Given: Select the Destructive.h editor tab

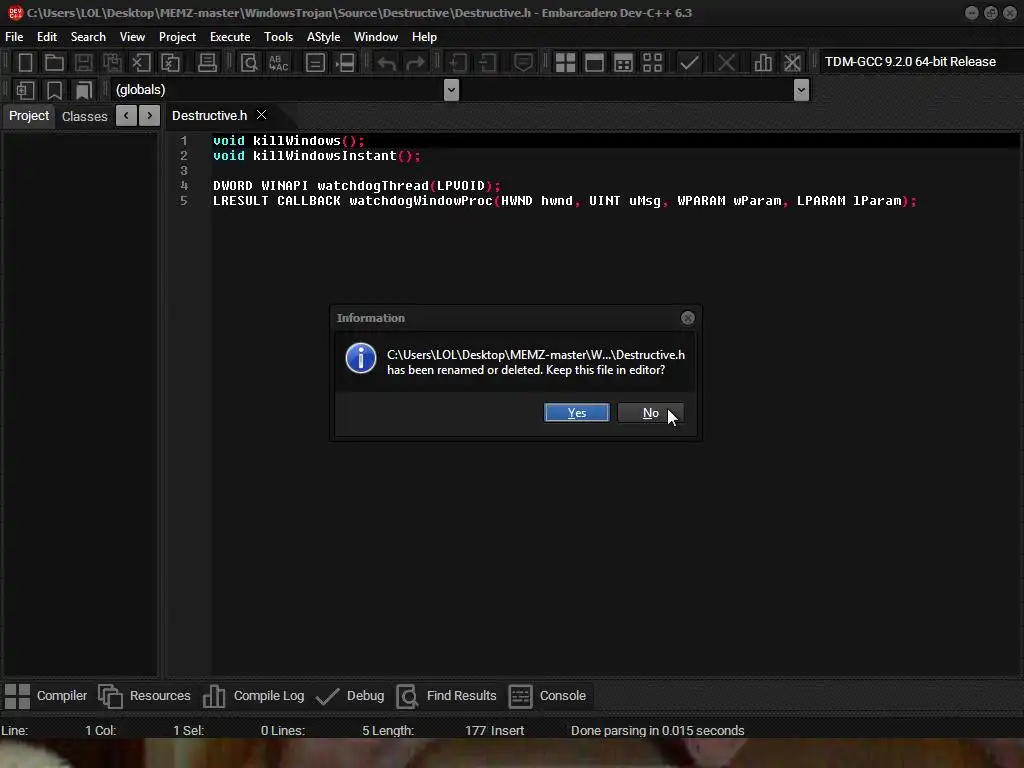Looking at the screenshot, I should 209,116.
